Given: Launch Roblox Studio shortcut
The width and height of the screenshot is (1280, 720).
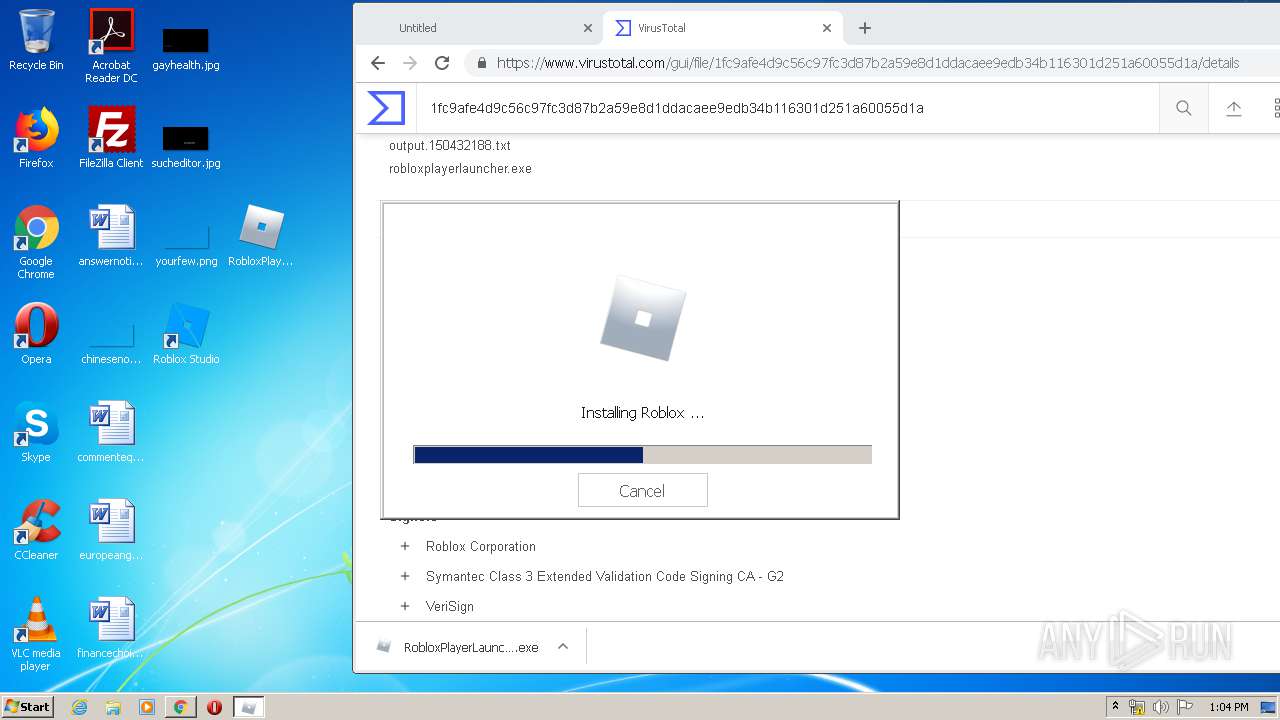Looking at the screenshot, I should click(x=186, y=334).
